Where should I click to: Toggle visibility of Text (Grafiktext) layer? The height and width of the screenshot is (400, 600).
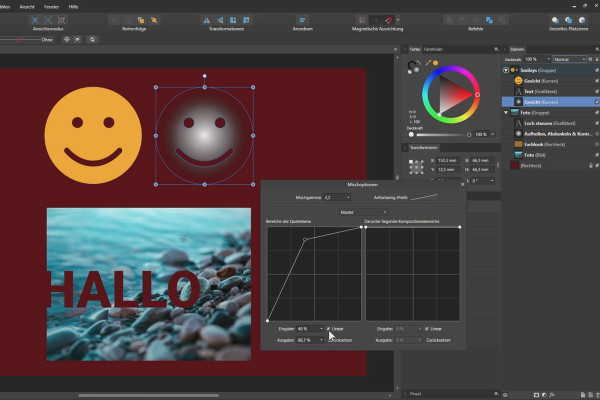click(x=597, y=91)
